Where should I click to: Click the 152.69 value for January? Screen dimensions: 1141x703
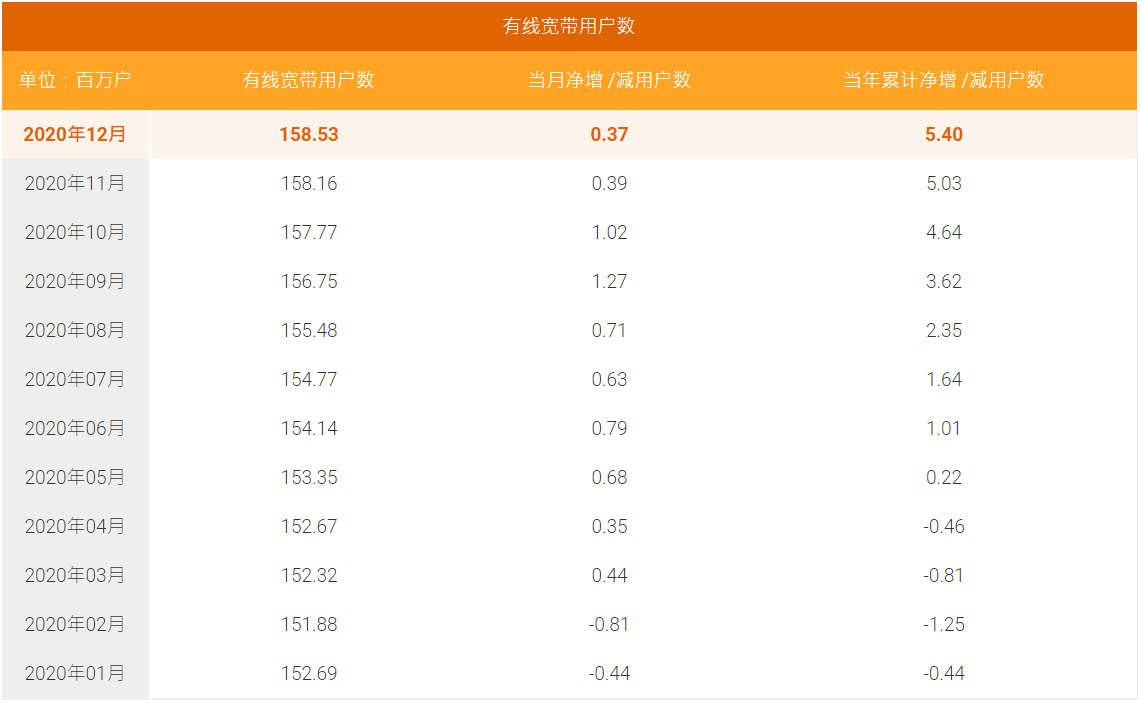coord(309,673)
